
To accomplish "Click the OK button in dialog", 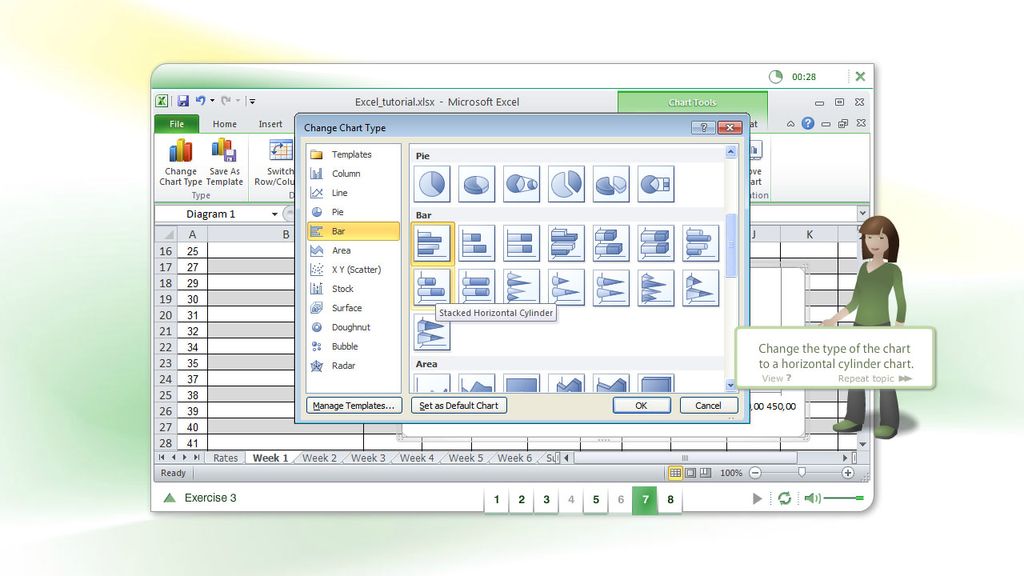I will (641, 406).
